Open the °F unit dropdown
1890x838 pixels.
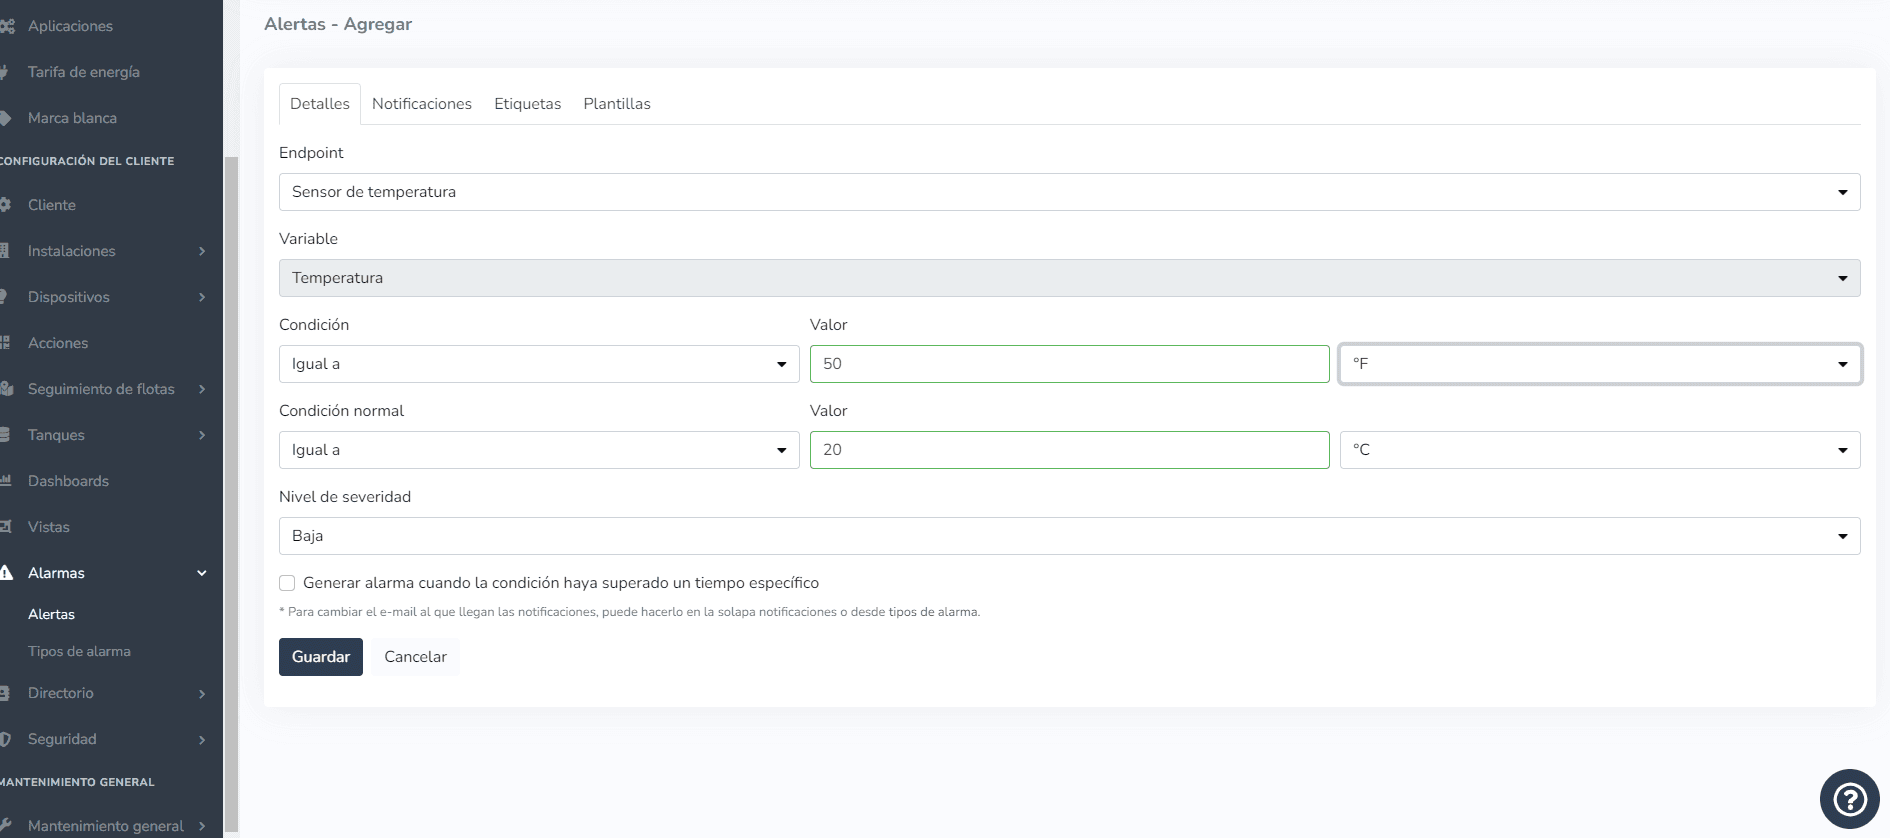click(1599, 364)
